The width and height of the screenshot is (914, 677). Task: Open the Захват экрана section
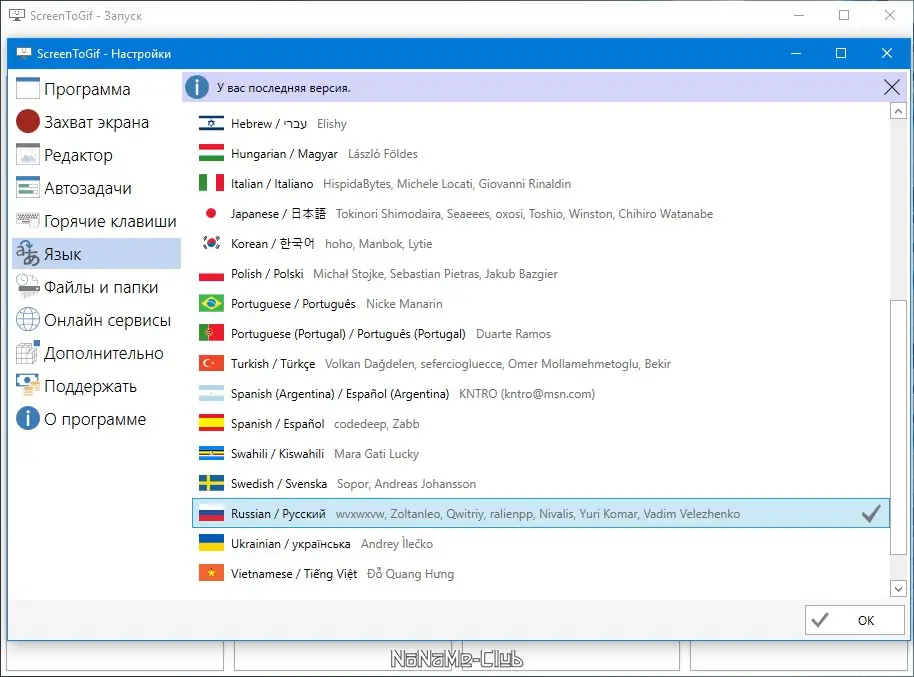click(x=96, y=122)
